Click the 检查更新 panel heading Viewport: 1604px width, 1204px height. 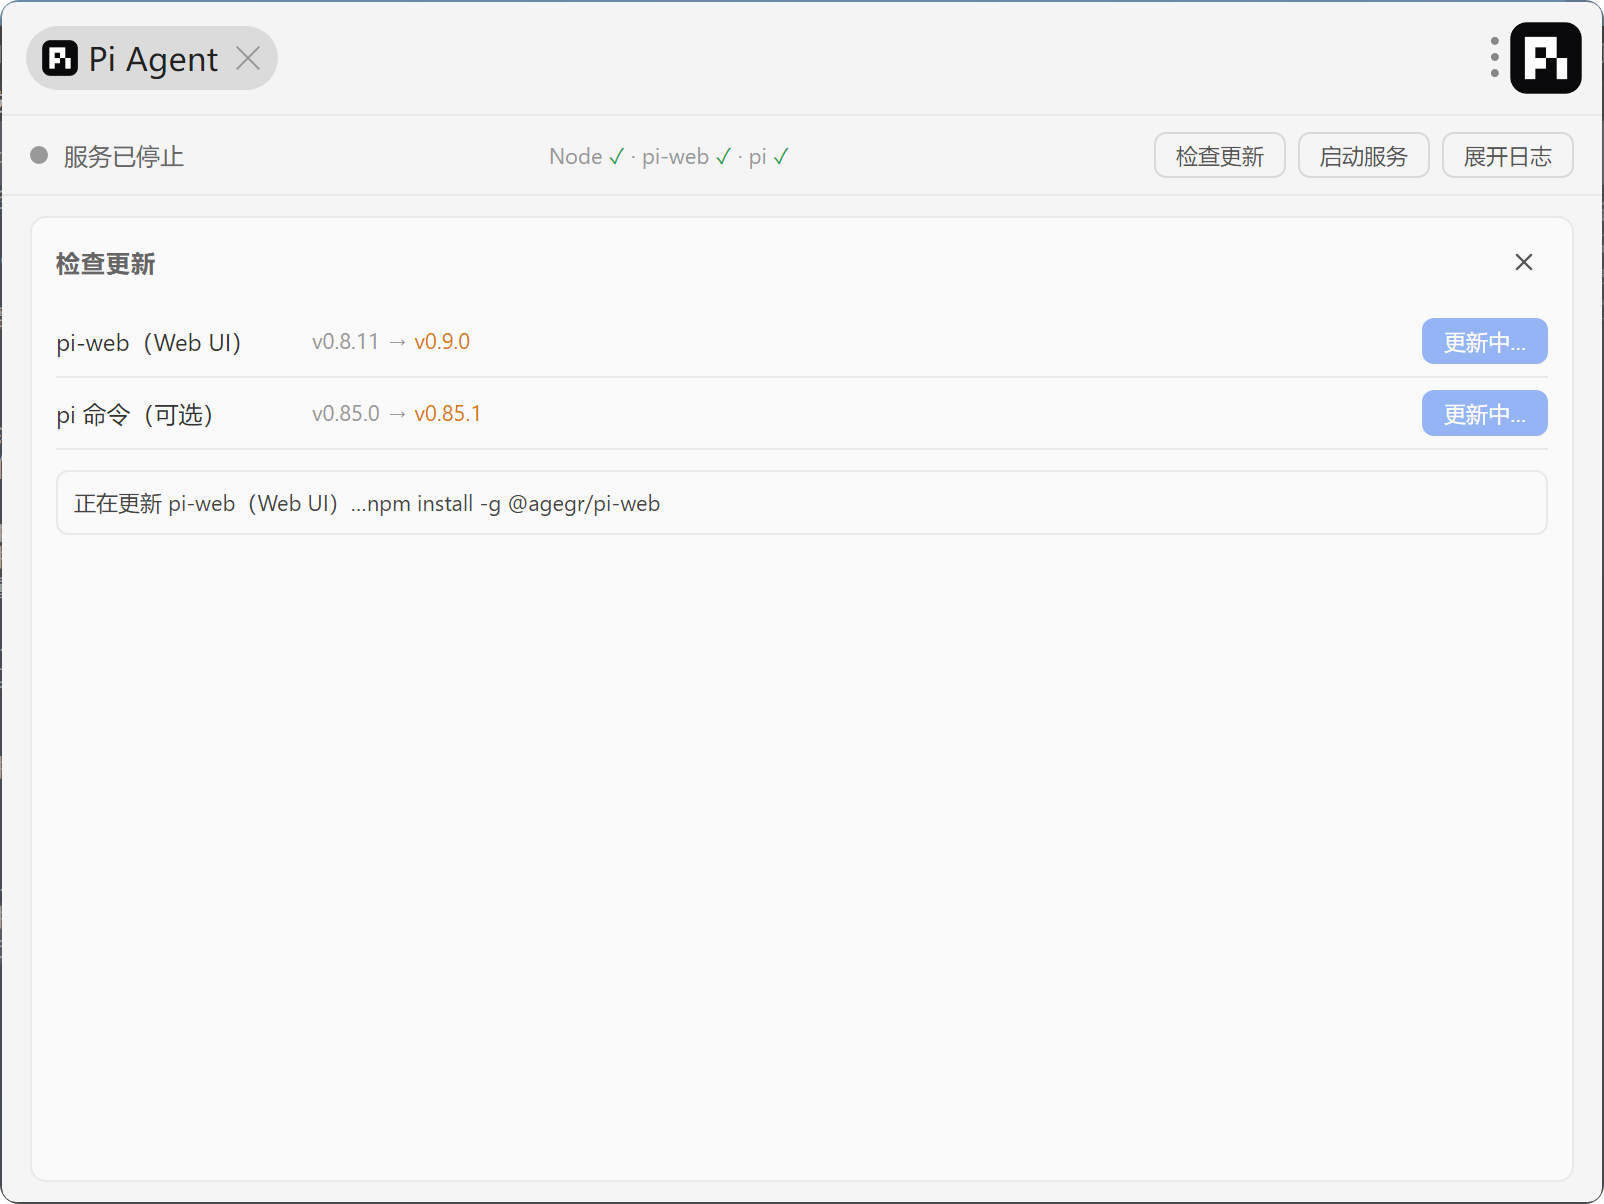point(105,264)
